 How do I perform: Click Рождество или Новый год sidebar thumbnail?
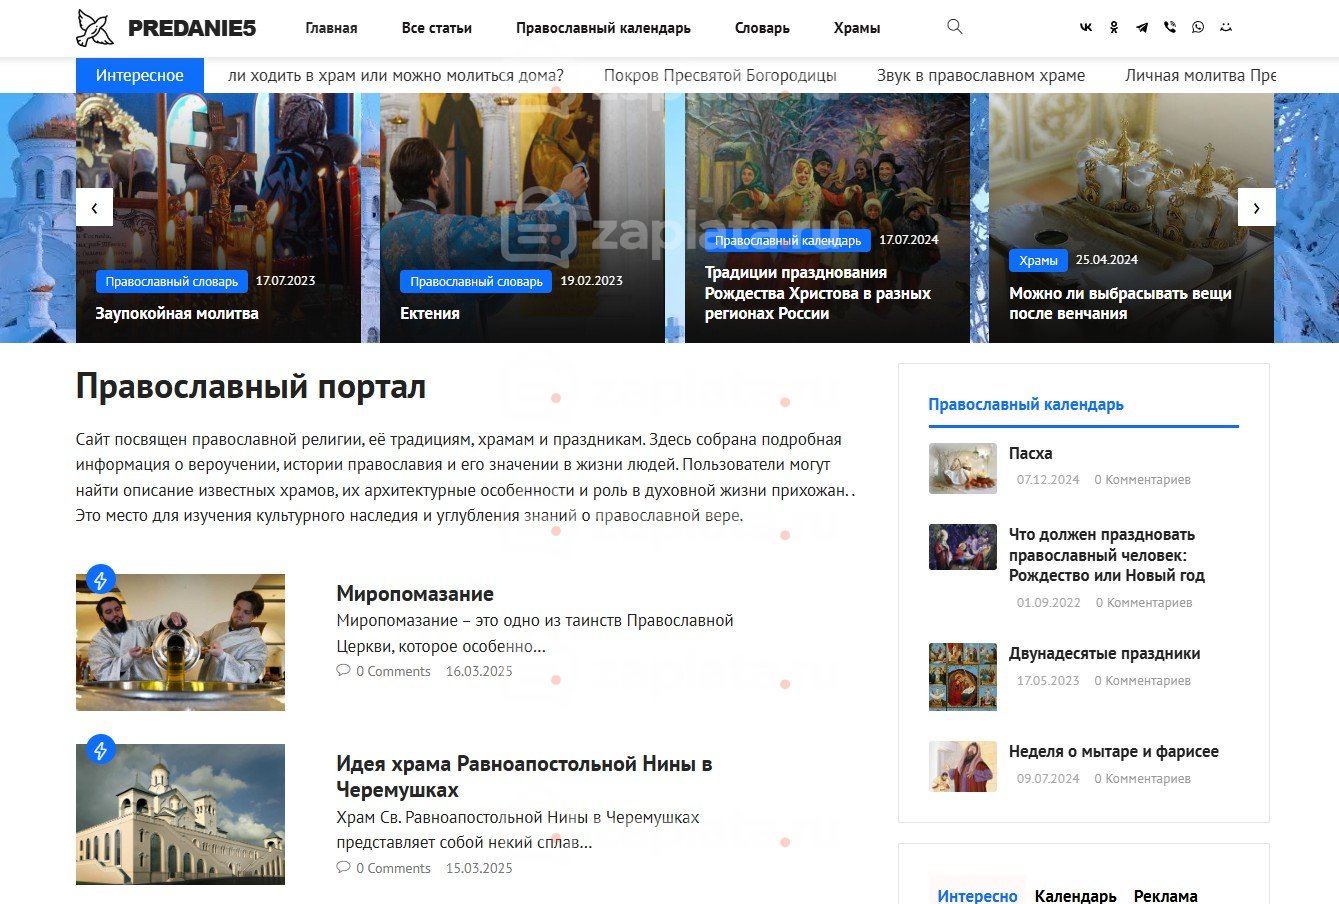tap(963, 547)
